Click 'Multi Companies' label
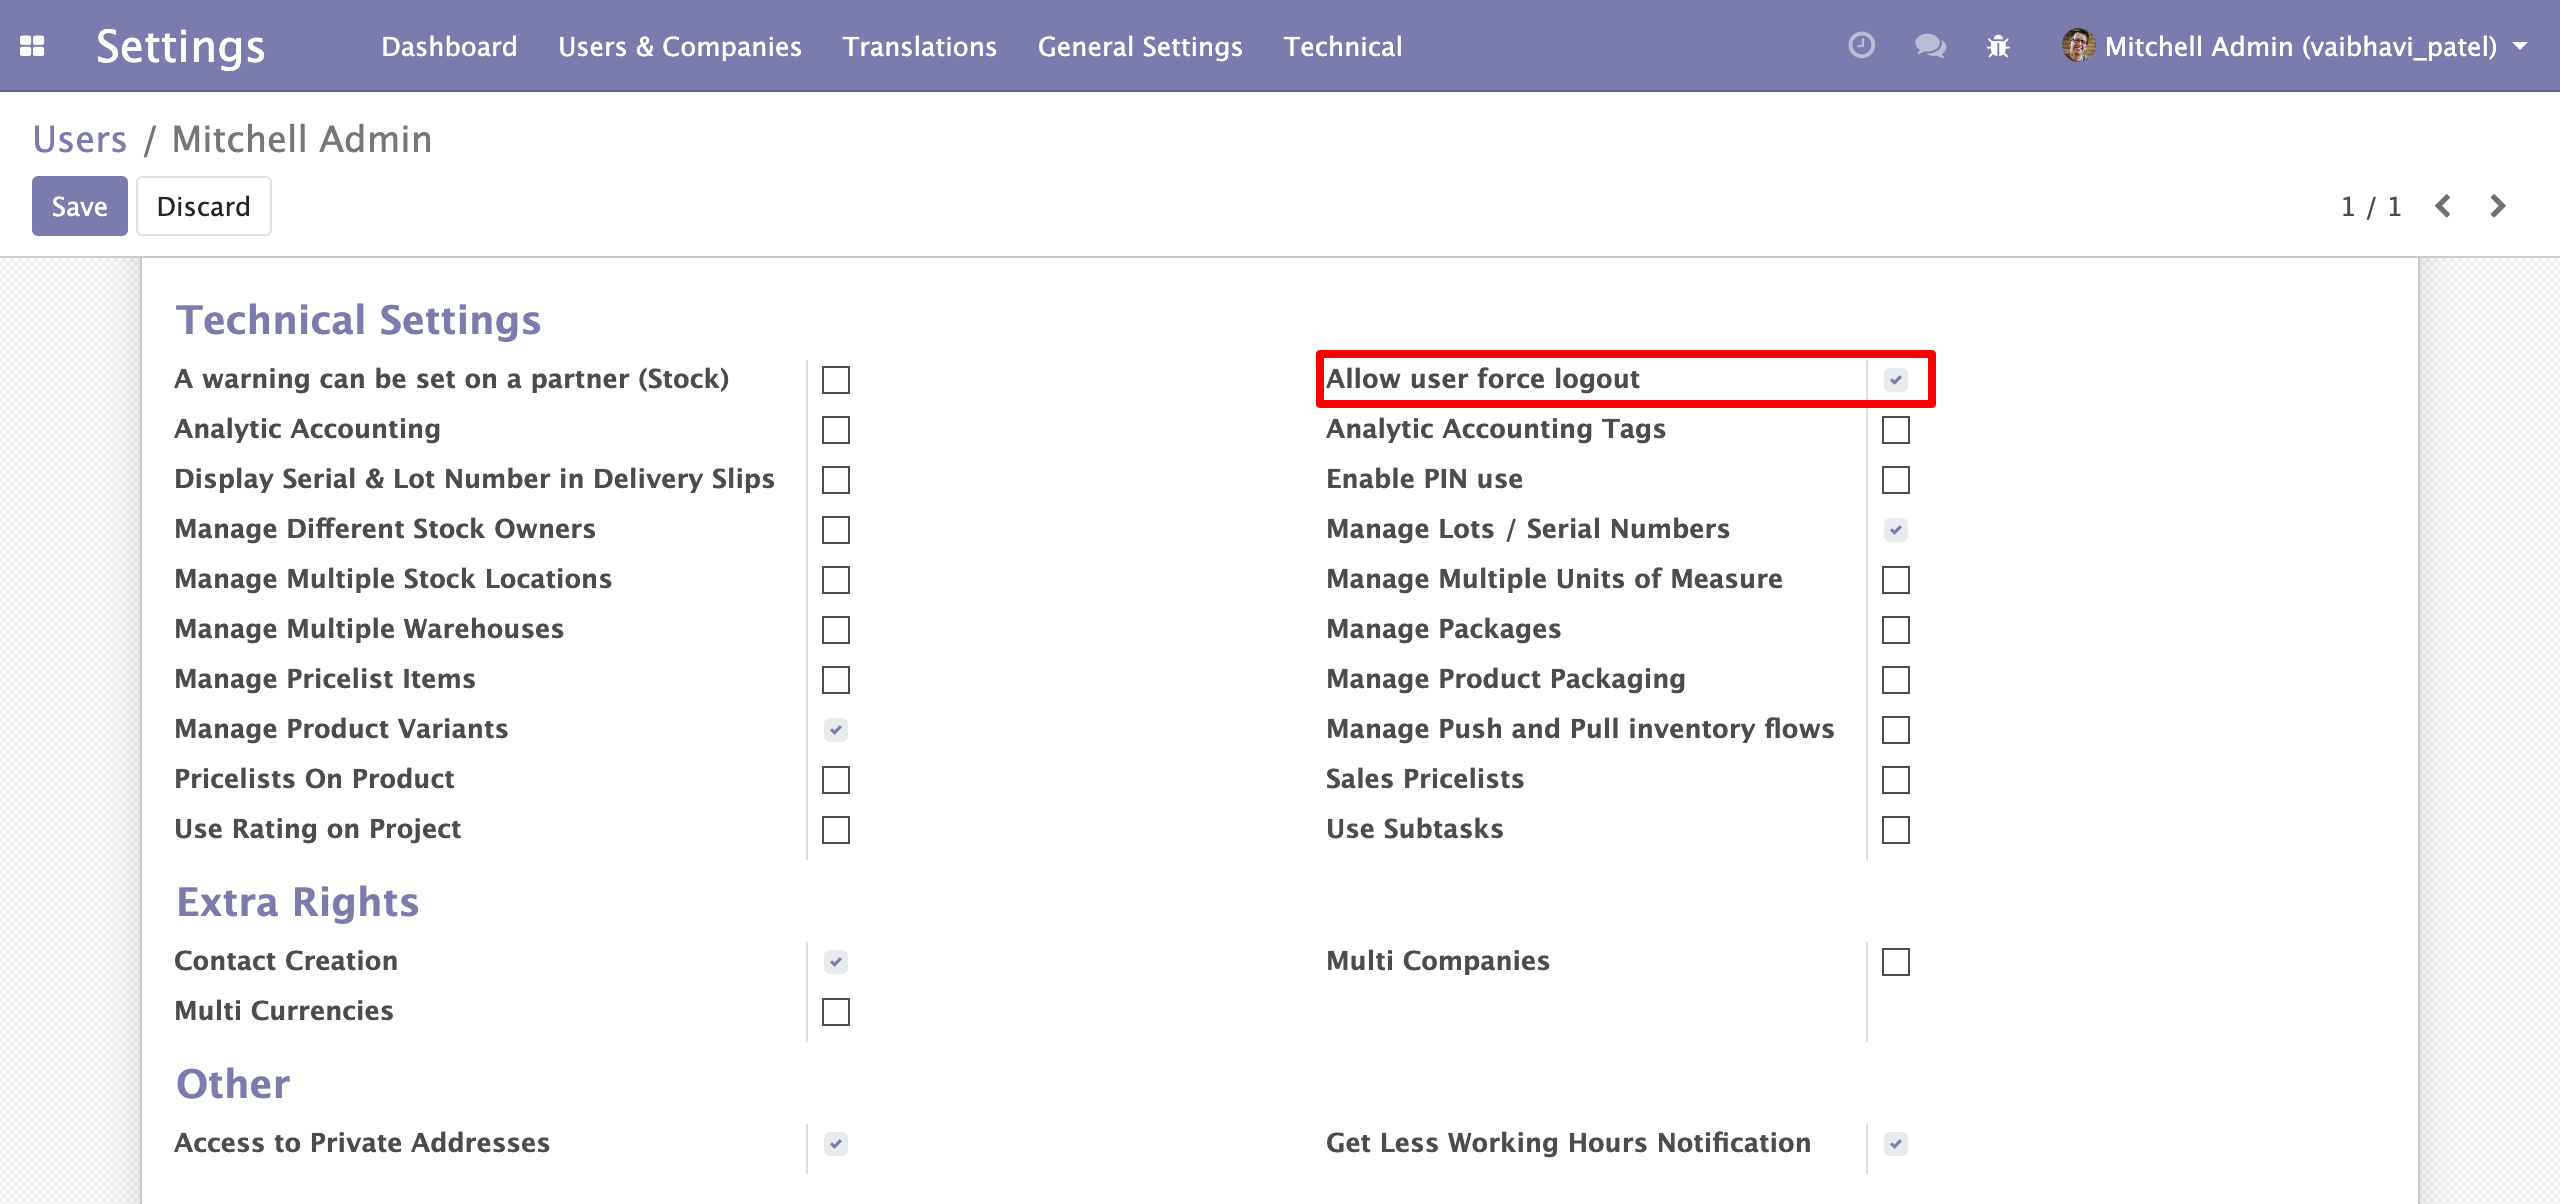Screen dimensions: 2560x1204 [x=1438, y=961]
